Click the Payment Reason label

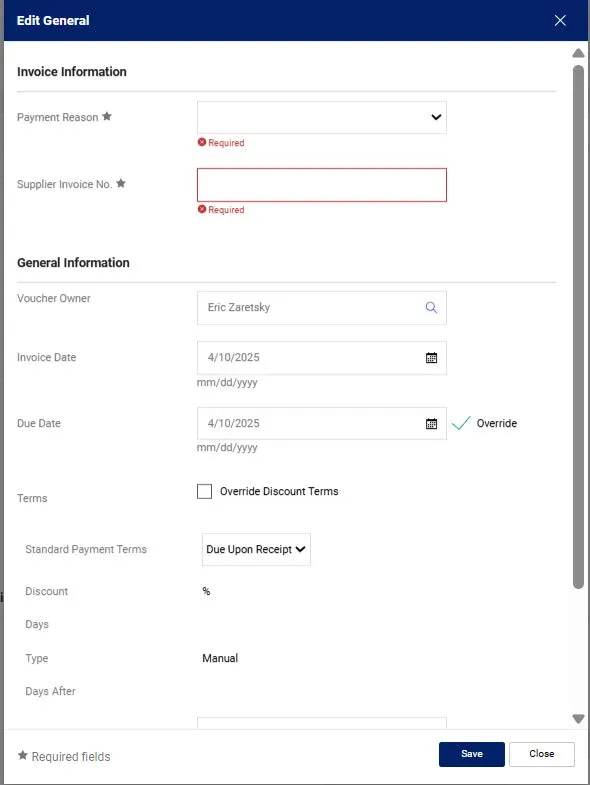[x=58, y=117]
